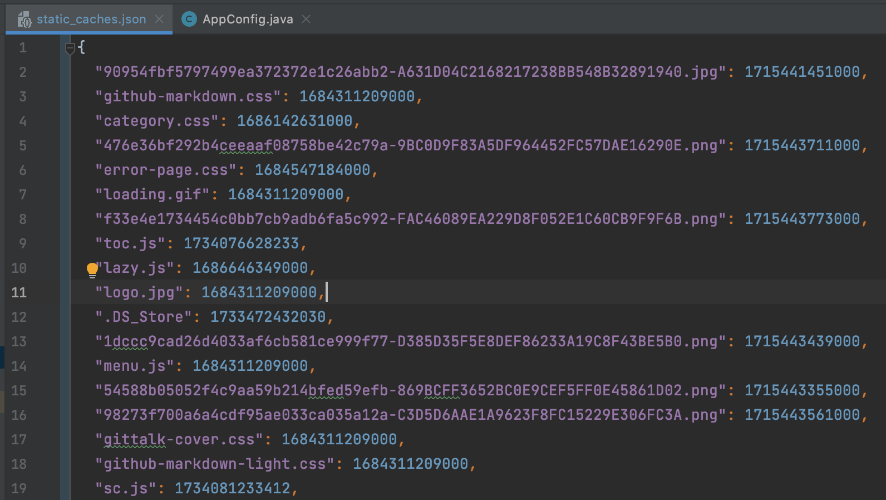Click the value 1734076628233 for toc.js
Image resolution: width=886 pixels, height=500 pixels.
pyautogui.click(x=241, y=243)
